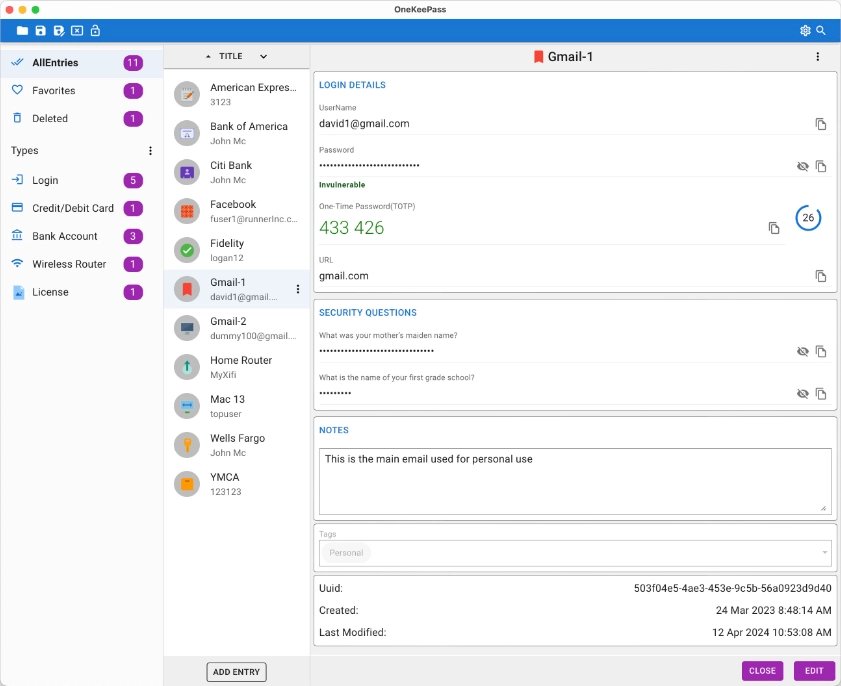The height and width of the screenshot is (686, 841).
Task: Copy the UserName david1@gmail.com value
Action: tap(821, 124)
